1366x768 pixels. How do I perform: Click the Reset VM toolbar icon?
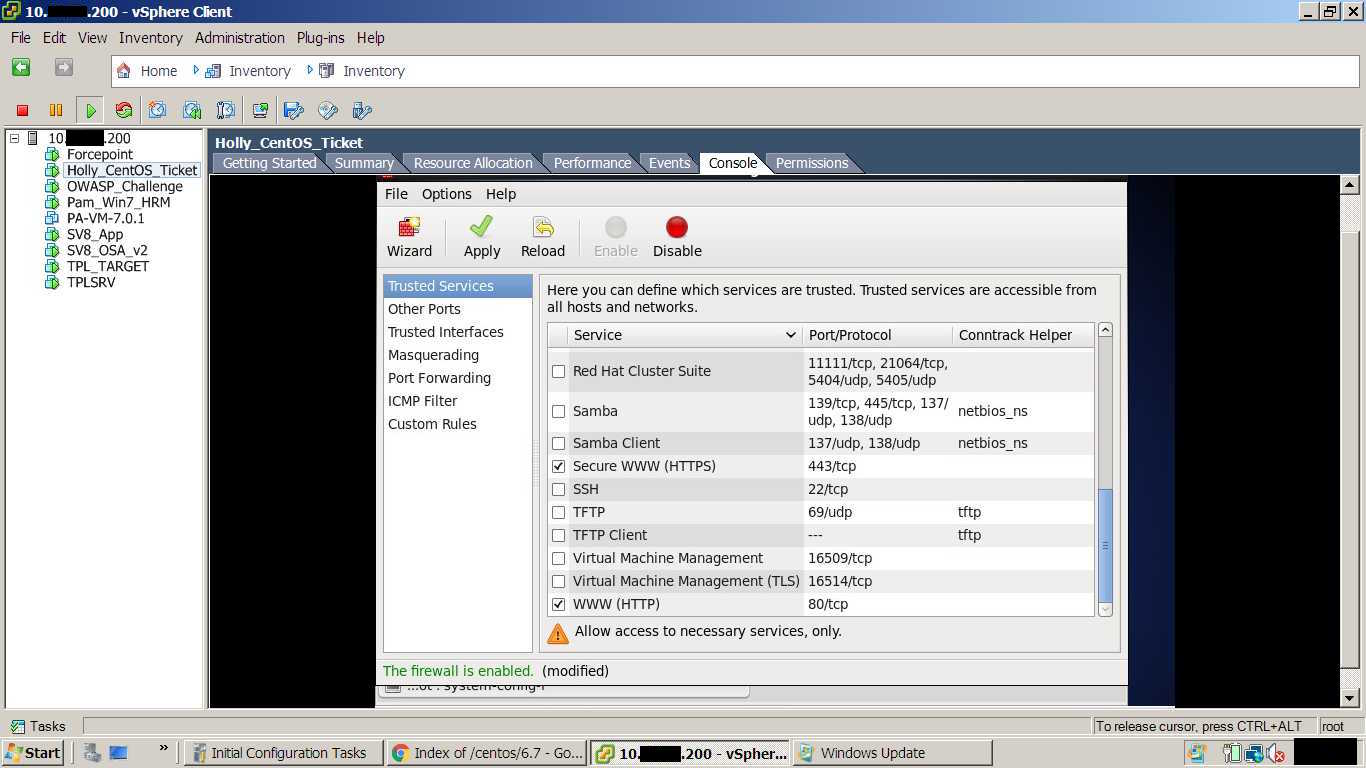[124, 110]
